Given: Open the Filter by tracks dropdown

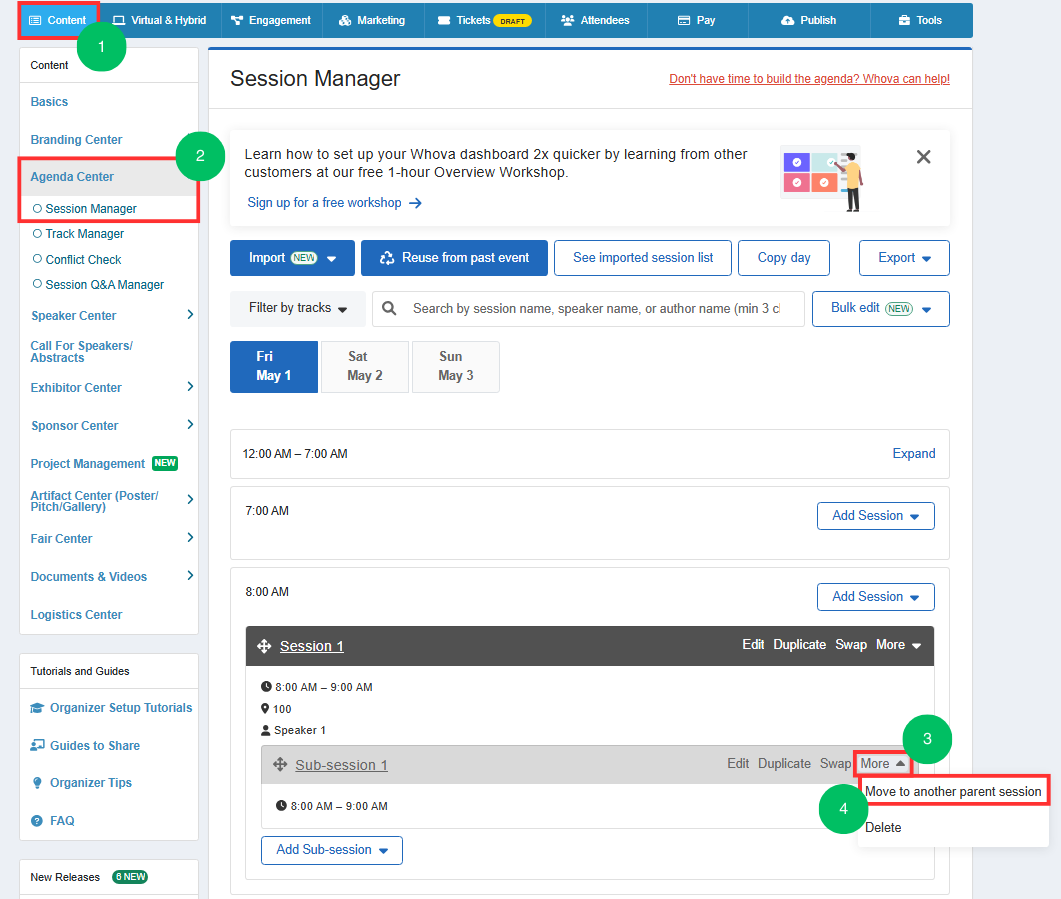Looking at the screenshot, I should click(x=298, y=308).
